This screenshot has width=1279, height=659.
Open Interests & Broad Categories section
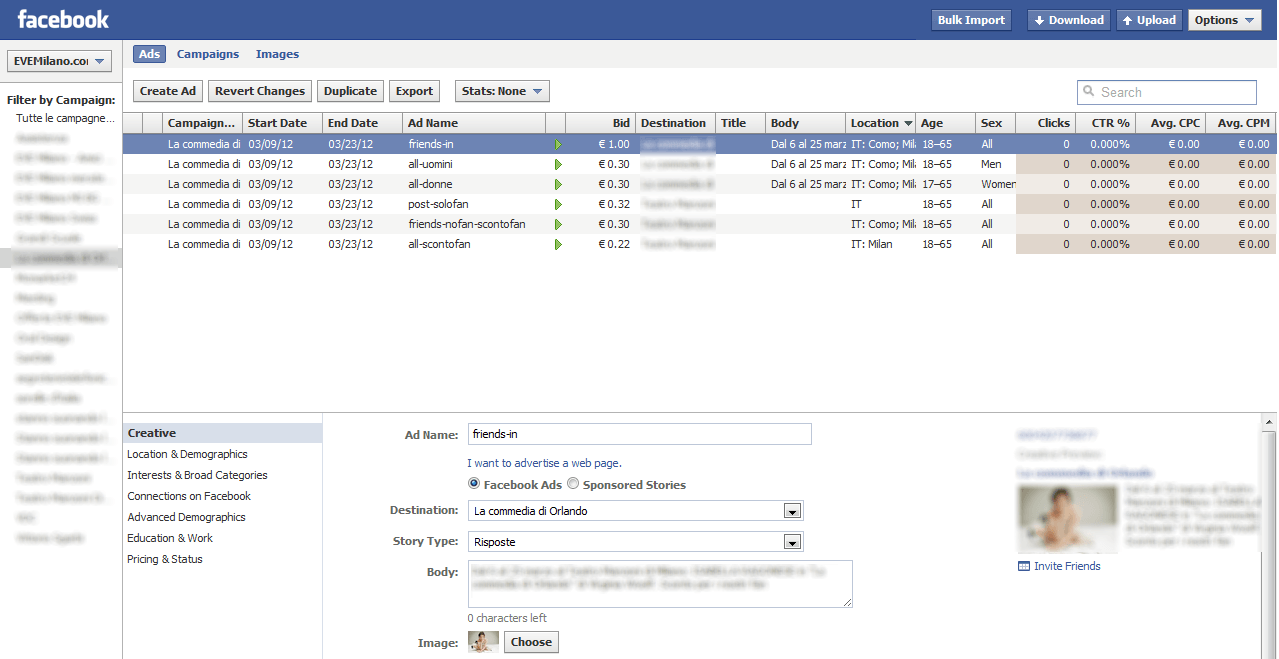[x=197, y=475]
